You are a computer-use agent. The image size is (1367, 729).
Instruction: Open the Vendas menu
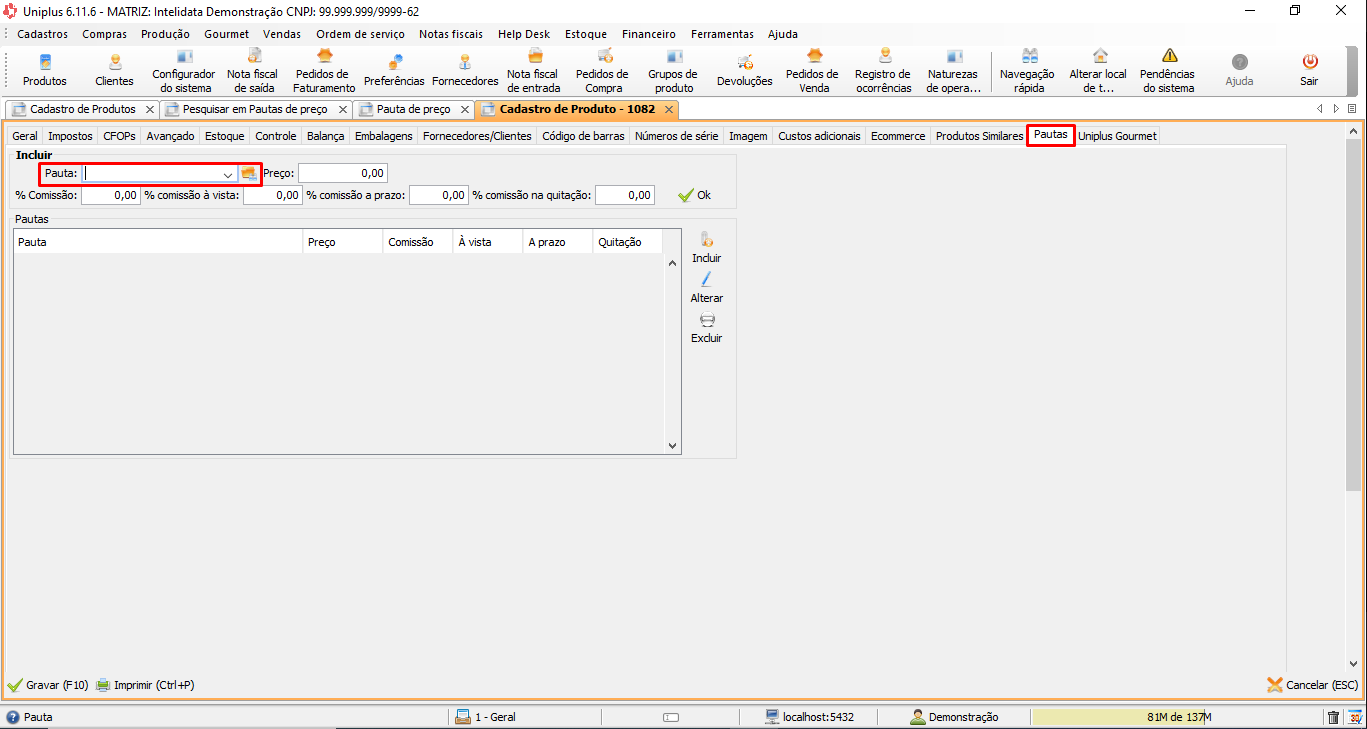pos(282,34)
